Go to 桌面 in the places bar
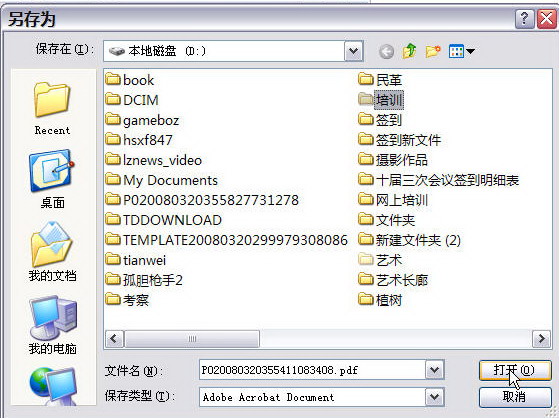 (x=52, y=179)
